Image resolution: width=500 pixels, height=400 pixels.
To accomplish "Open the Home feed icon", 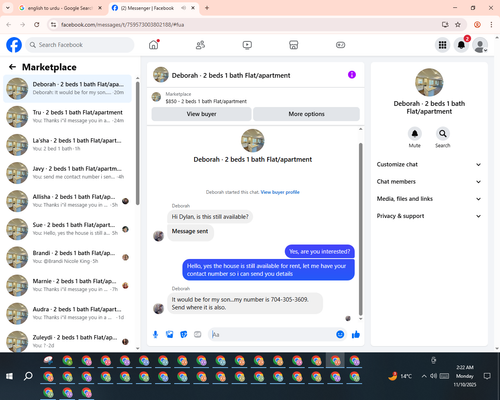I will pos(154,45).
